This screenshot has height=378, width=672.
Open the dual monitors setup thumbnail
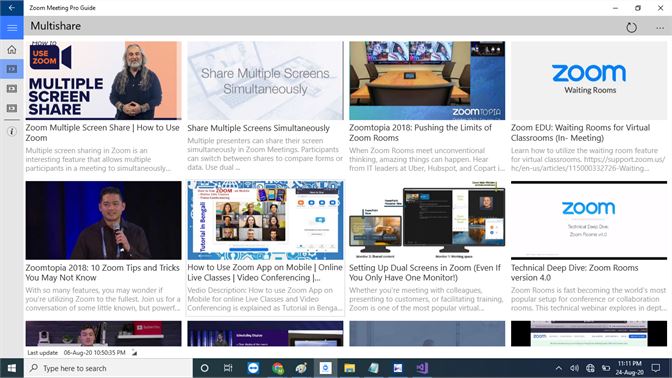(427, 220)
